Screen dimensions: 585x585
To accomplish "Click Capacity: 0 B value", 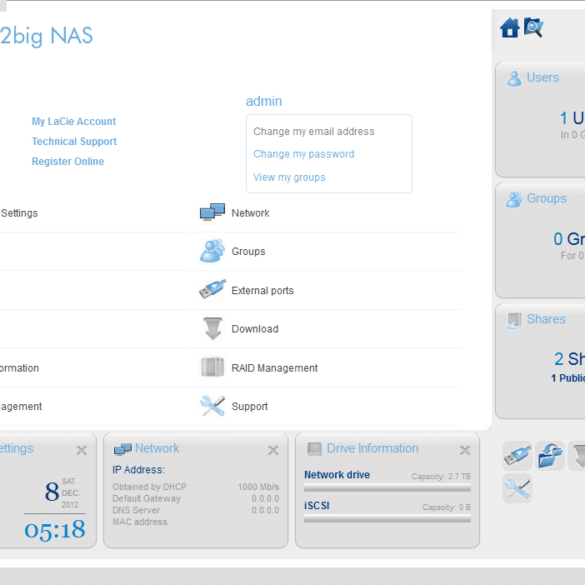I will (446, 507).
